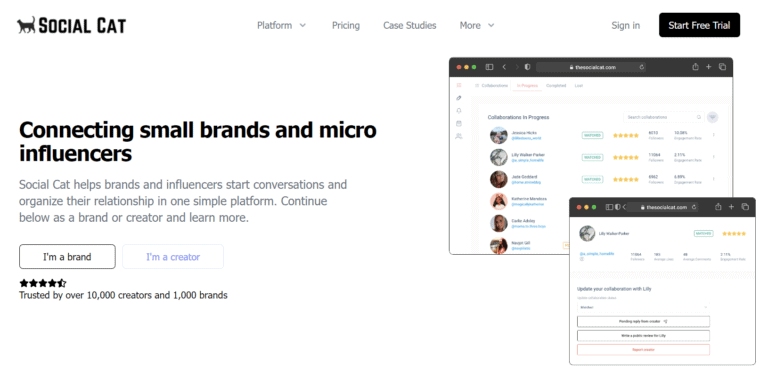This screenshot has width=768, height=379.
Task: Select the Completed tab in the mockup
Action: [x=556, y=86]
